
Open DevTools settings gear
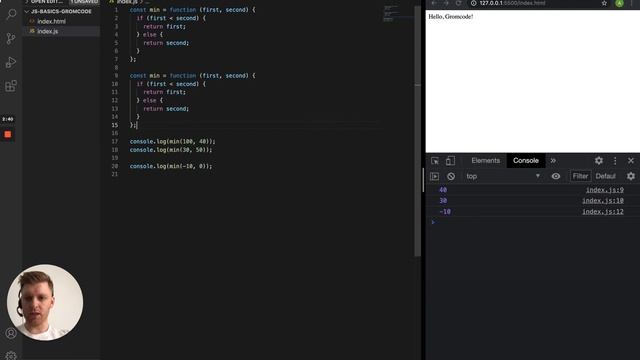(x=599, y=161)
